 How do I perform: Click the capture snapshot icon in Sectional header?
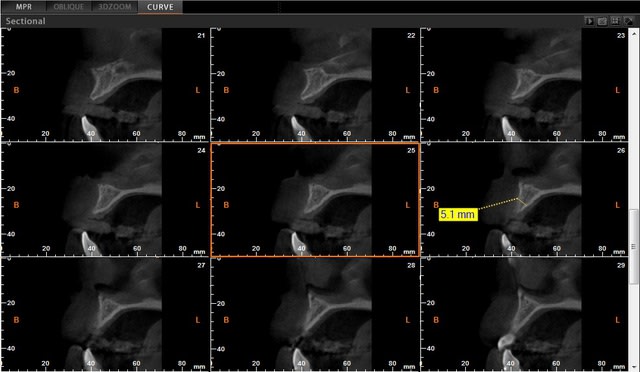point(602,21)
